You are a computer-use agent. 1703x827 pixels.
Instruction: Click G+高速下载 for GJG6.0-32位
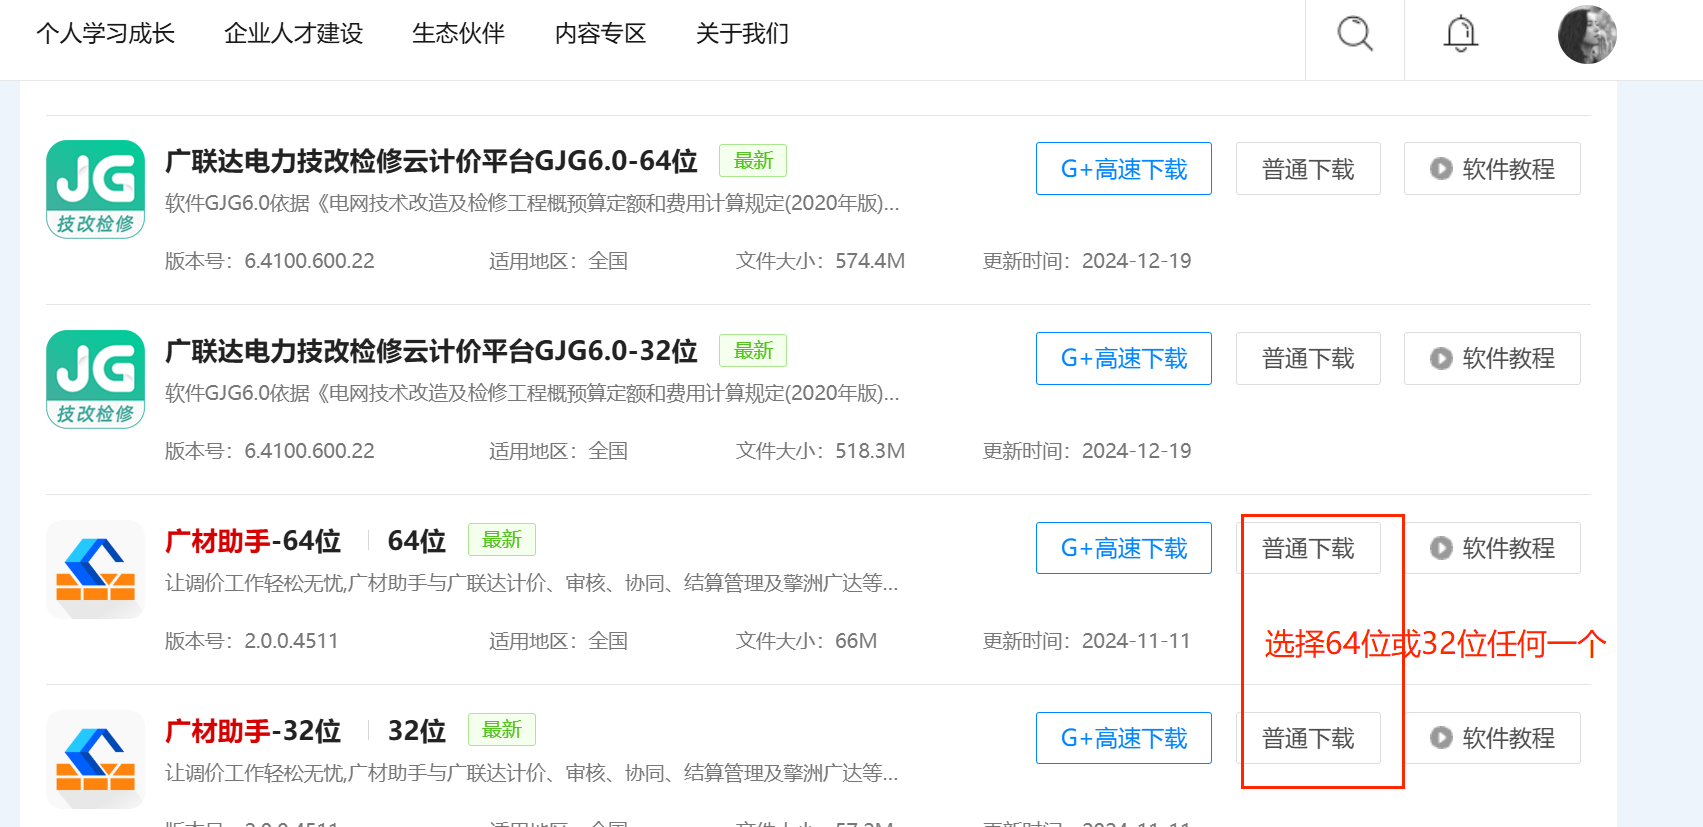[1124, 359]
